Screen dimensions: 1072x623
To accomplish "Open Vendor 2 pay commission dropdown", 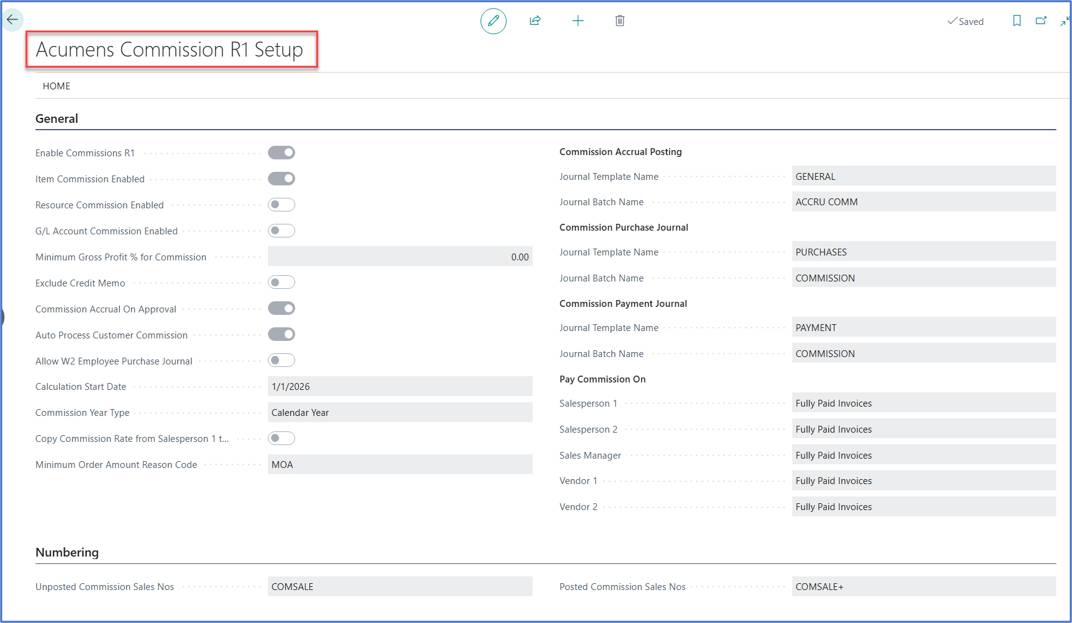I will pyautogui.click(x=924, y=507).
